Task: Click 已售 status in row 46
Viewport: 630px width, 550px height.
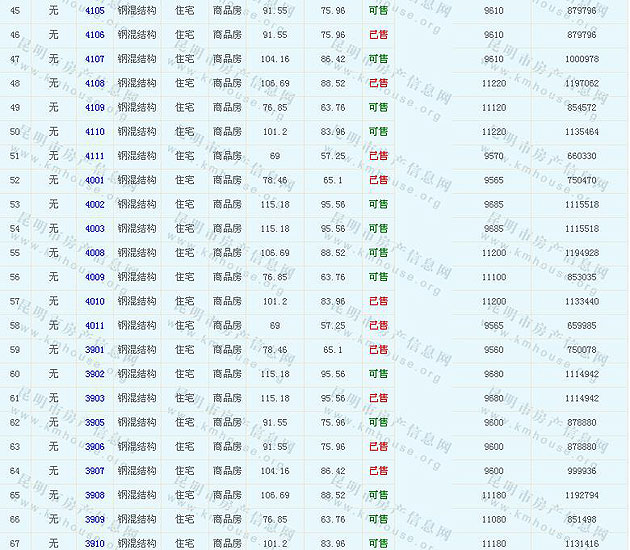Action: [378, 35]
